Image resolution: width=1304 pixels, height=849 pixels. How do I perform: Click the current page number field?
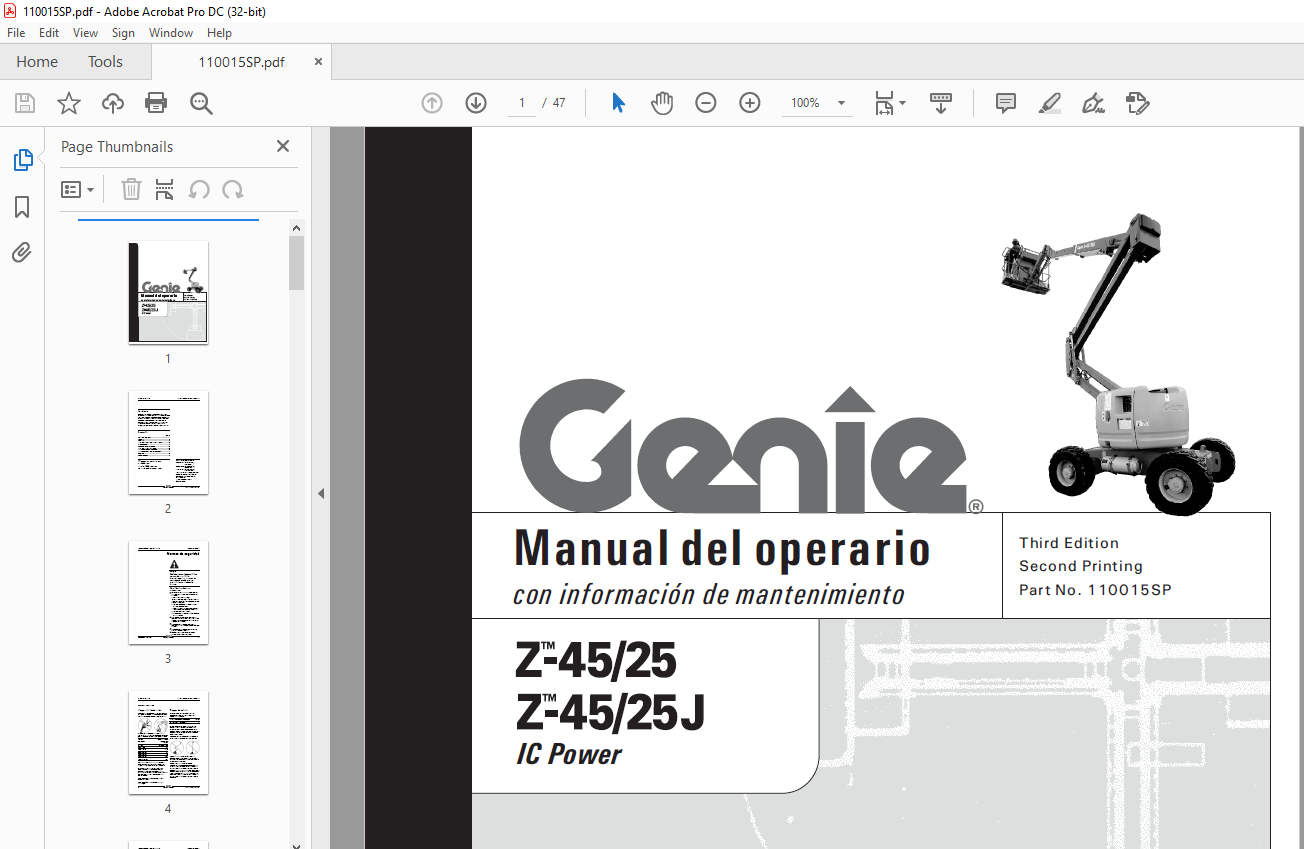click(522, 103)
